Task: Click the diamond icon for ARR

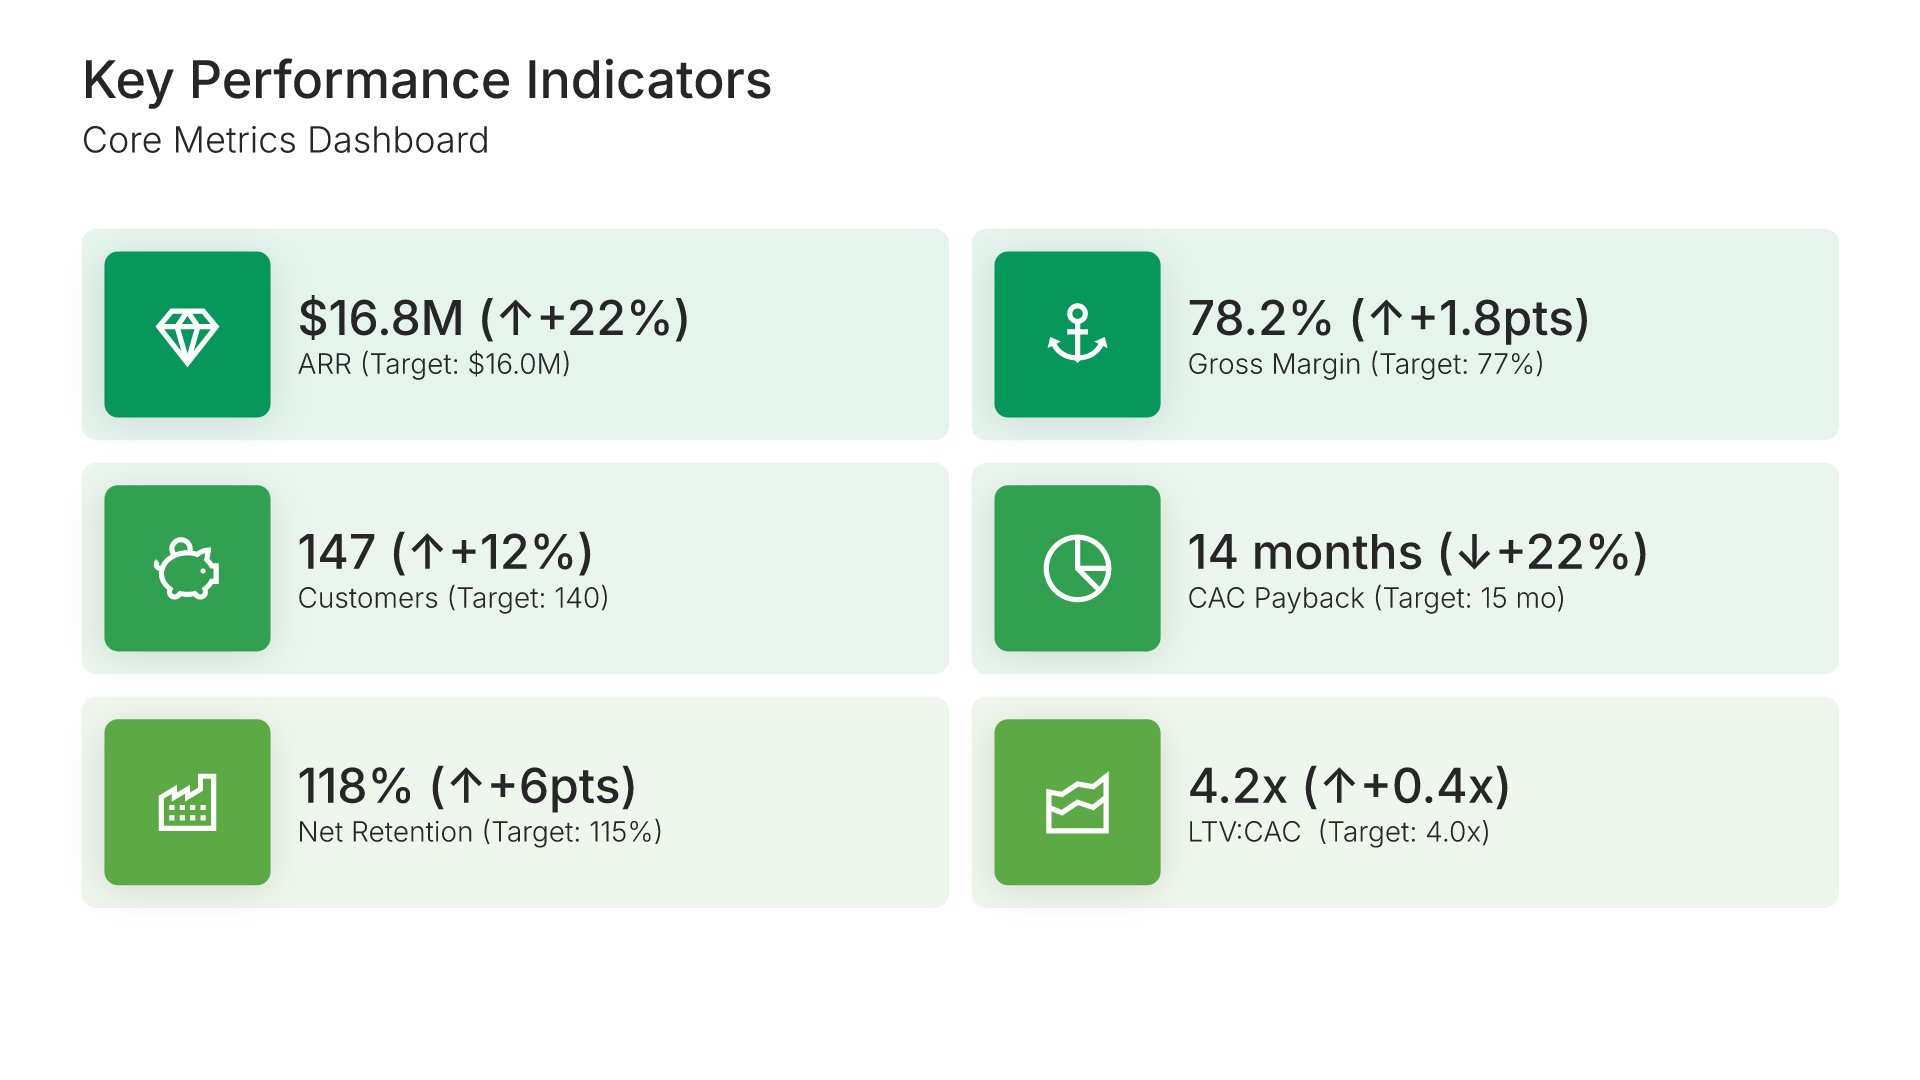Action: coord(187,335)
